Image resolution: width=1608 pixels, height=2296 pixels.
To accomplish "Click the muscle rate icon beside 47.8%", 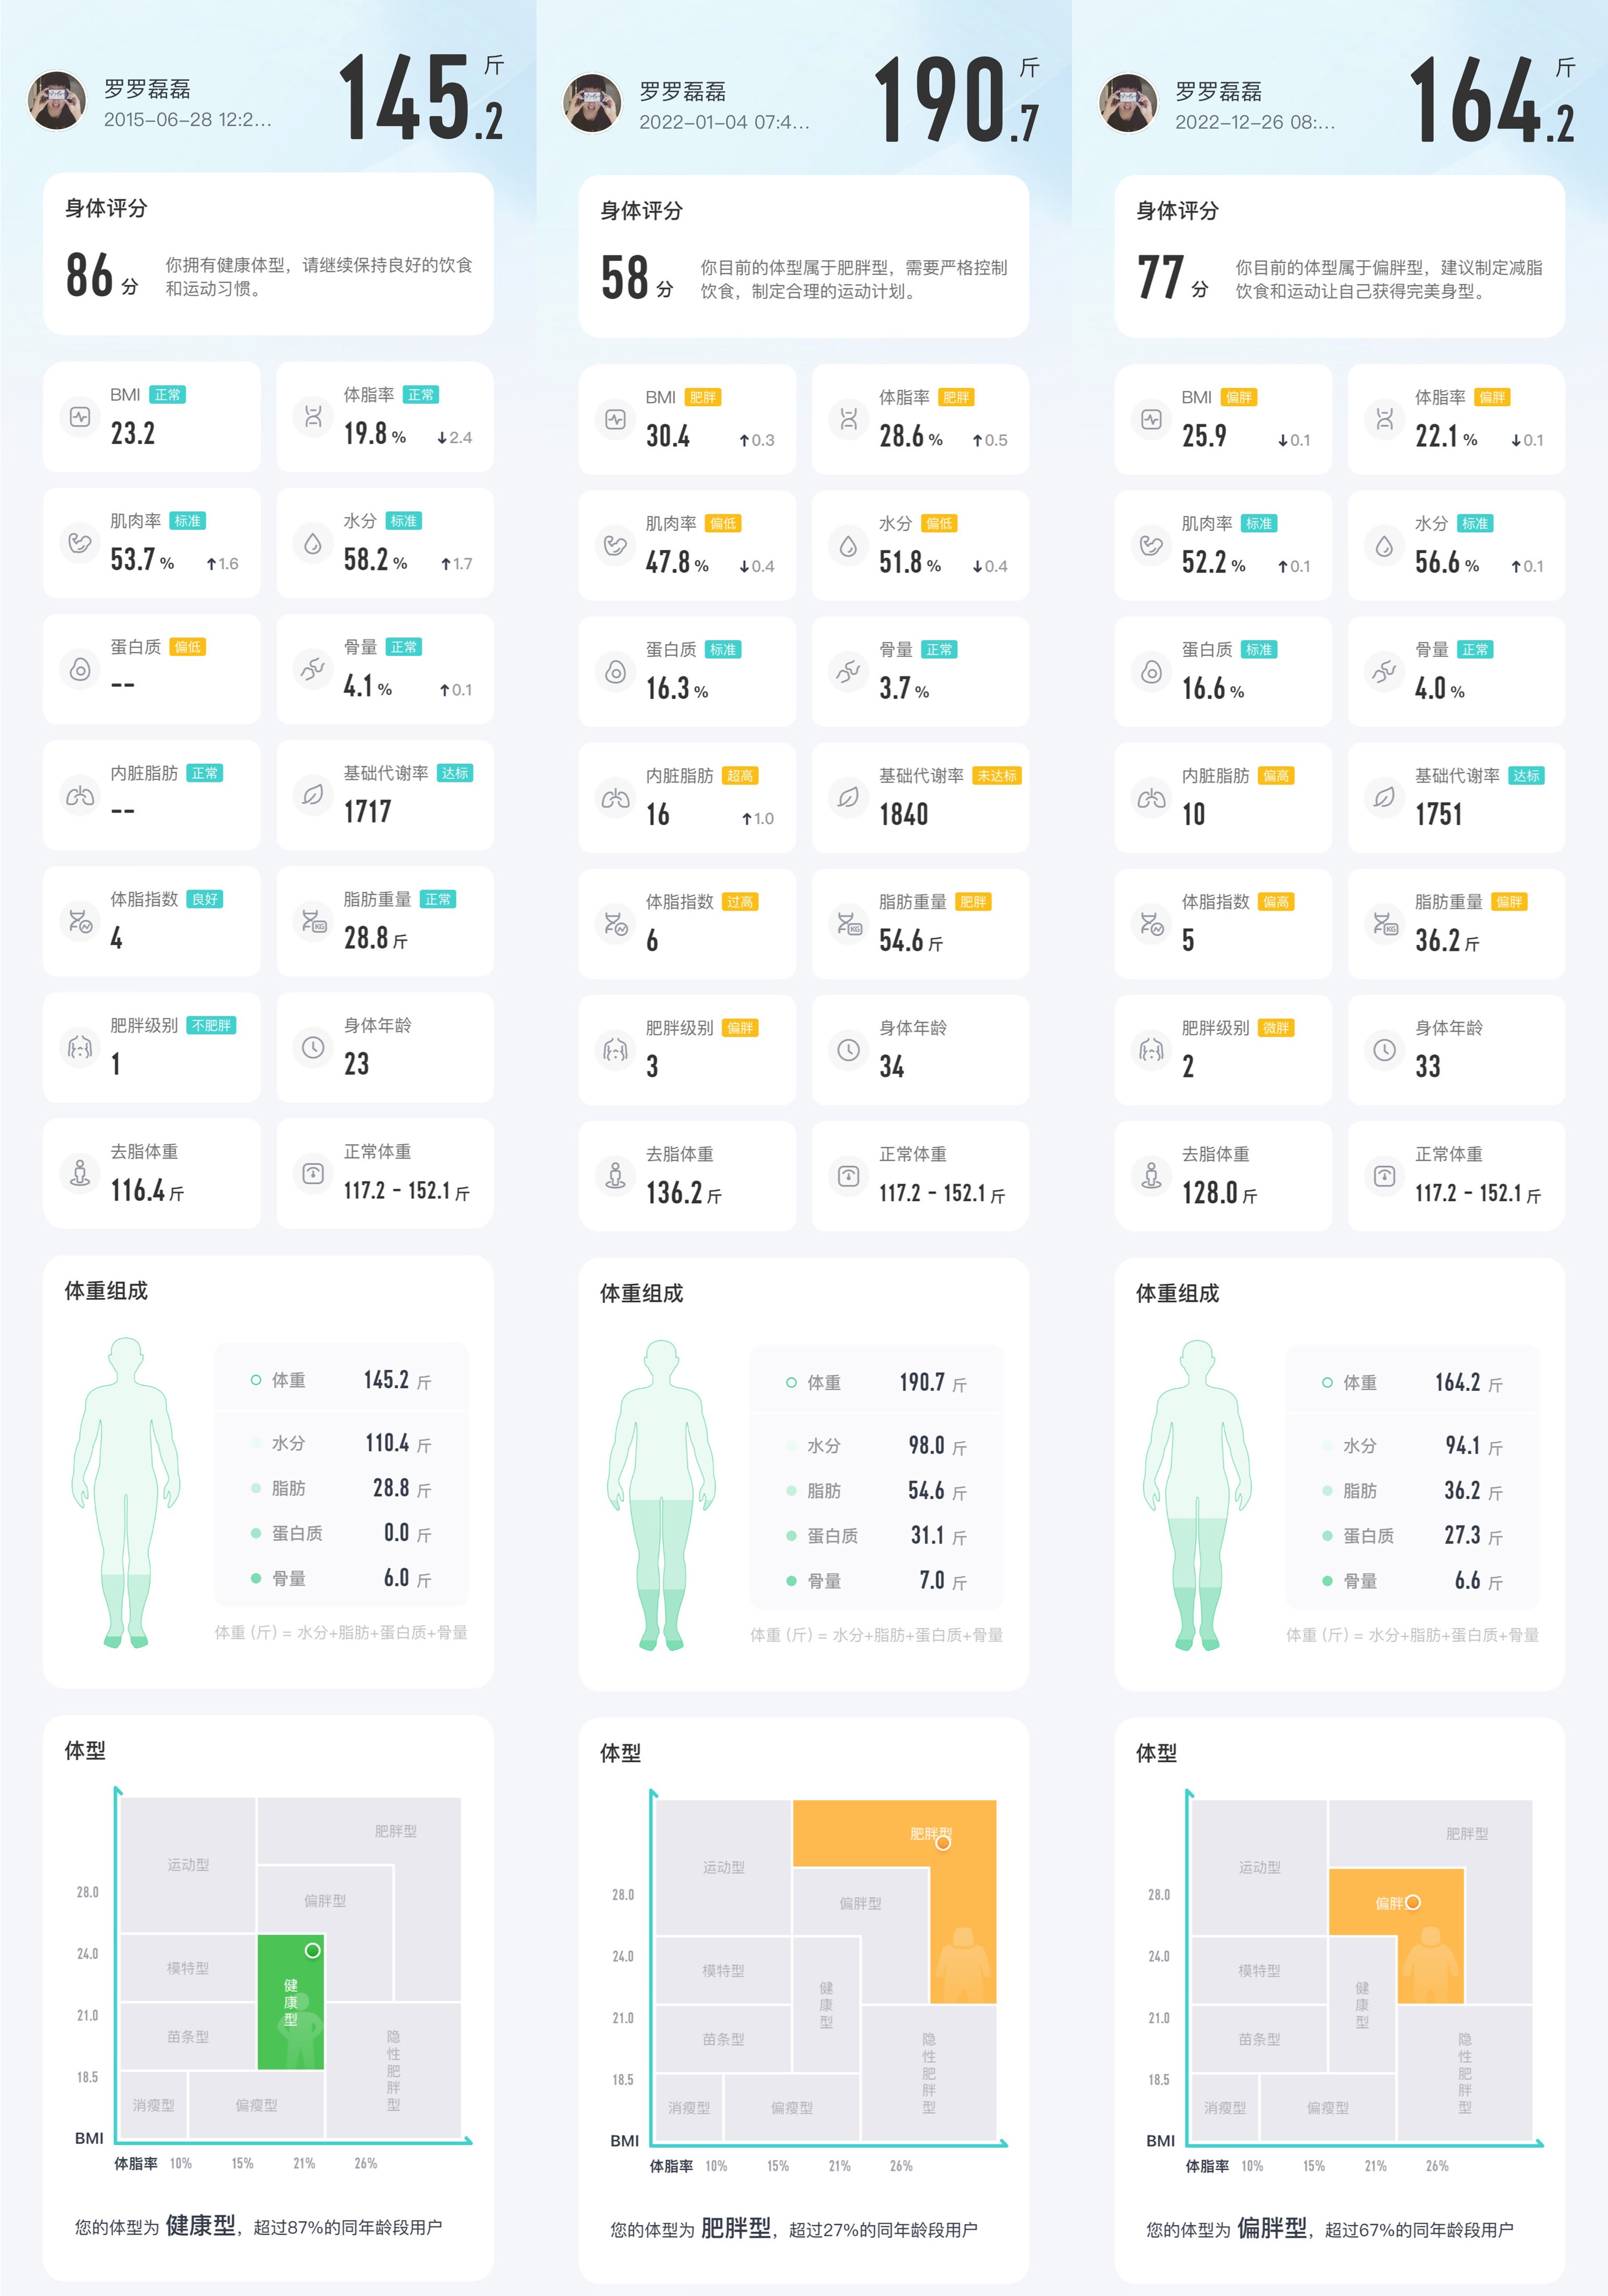I will [x=616, y=545].
